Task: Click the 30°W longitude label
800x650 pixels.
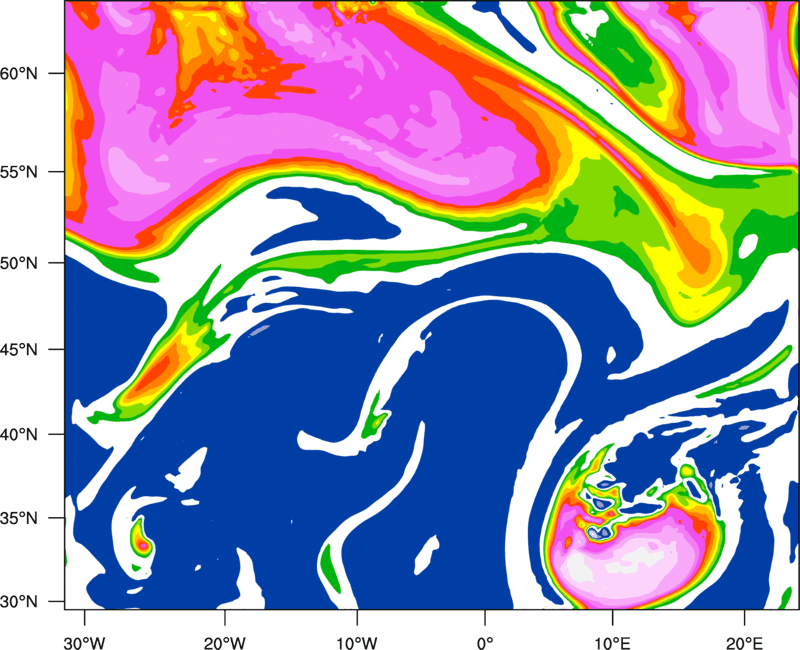Action: [84, 643]
